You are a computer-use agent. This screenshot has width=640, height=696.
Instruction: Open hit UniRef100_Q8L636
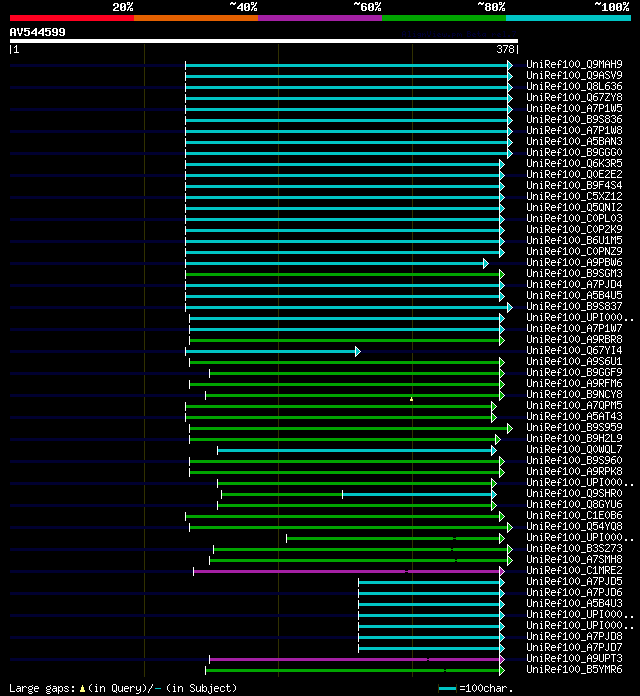(x=574, y=87)
